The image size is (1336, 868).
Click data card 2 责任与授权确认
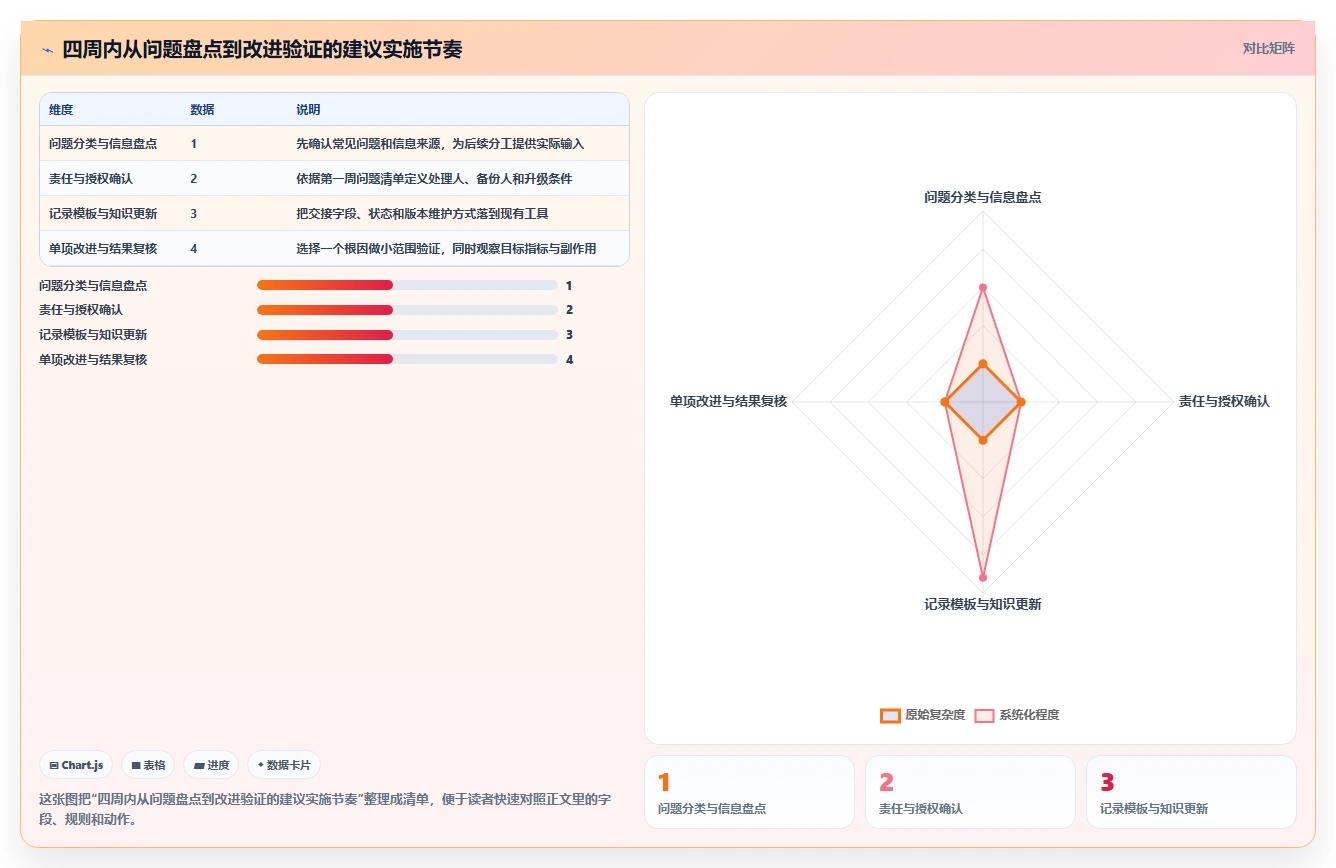970,792
